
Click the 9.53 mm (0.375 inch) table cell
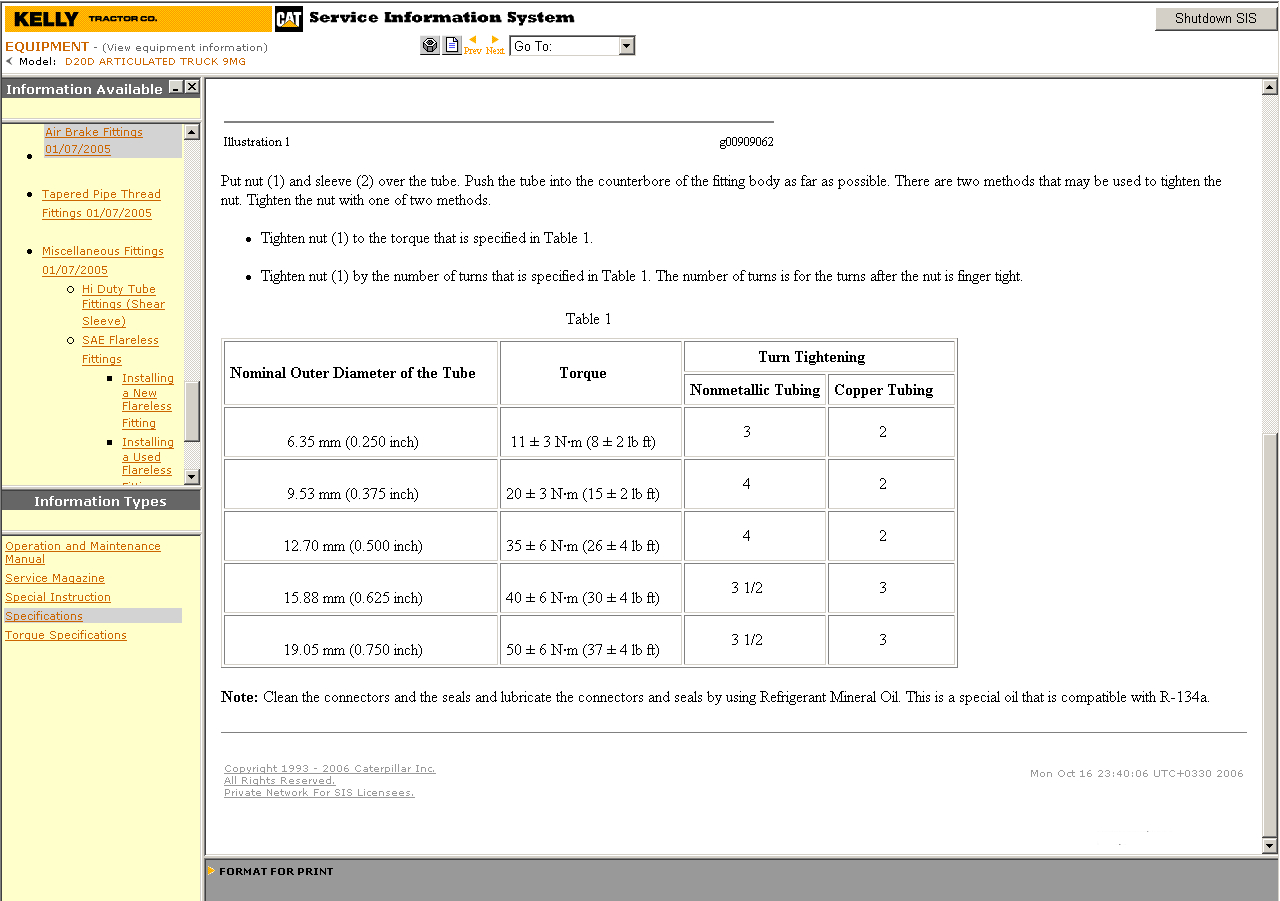pyautogui.click(x=361, y=484)
